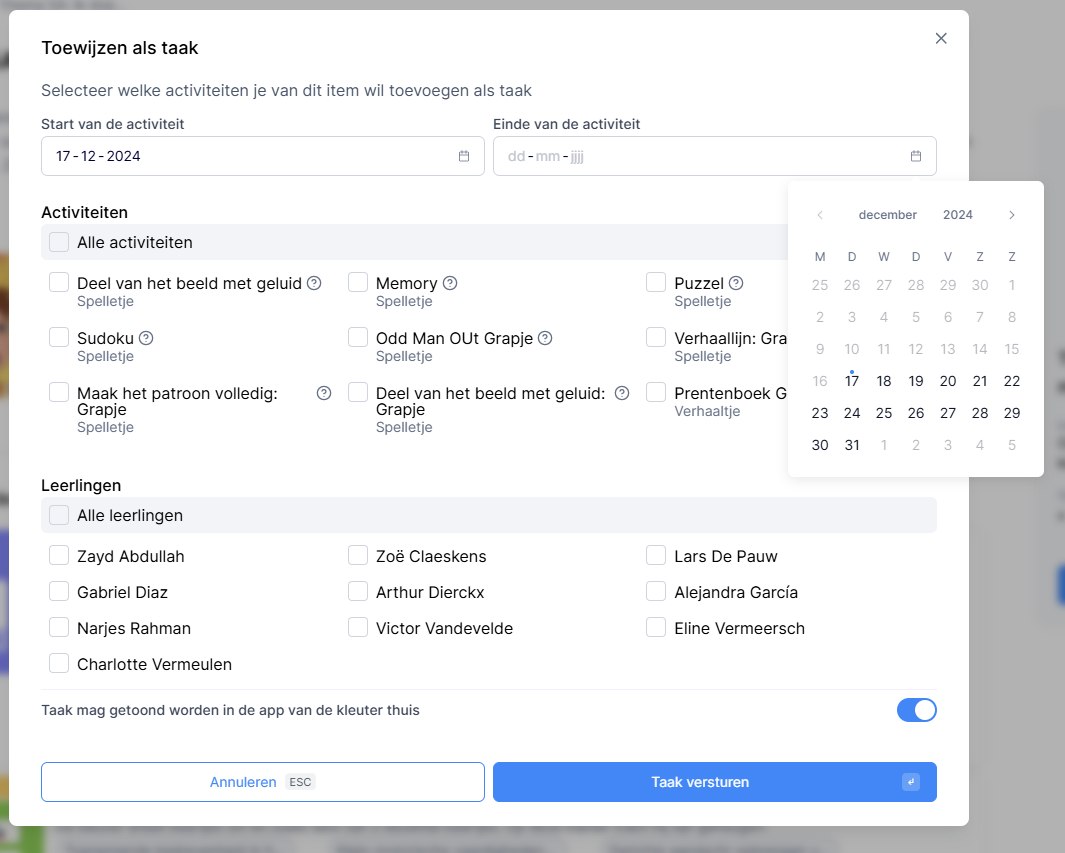This screenshot has height=853, width=1065.
Task: Go to next month in calendar
Action: (1012, 215)
